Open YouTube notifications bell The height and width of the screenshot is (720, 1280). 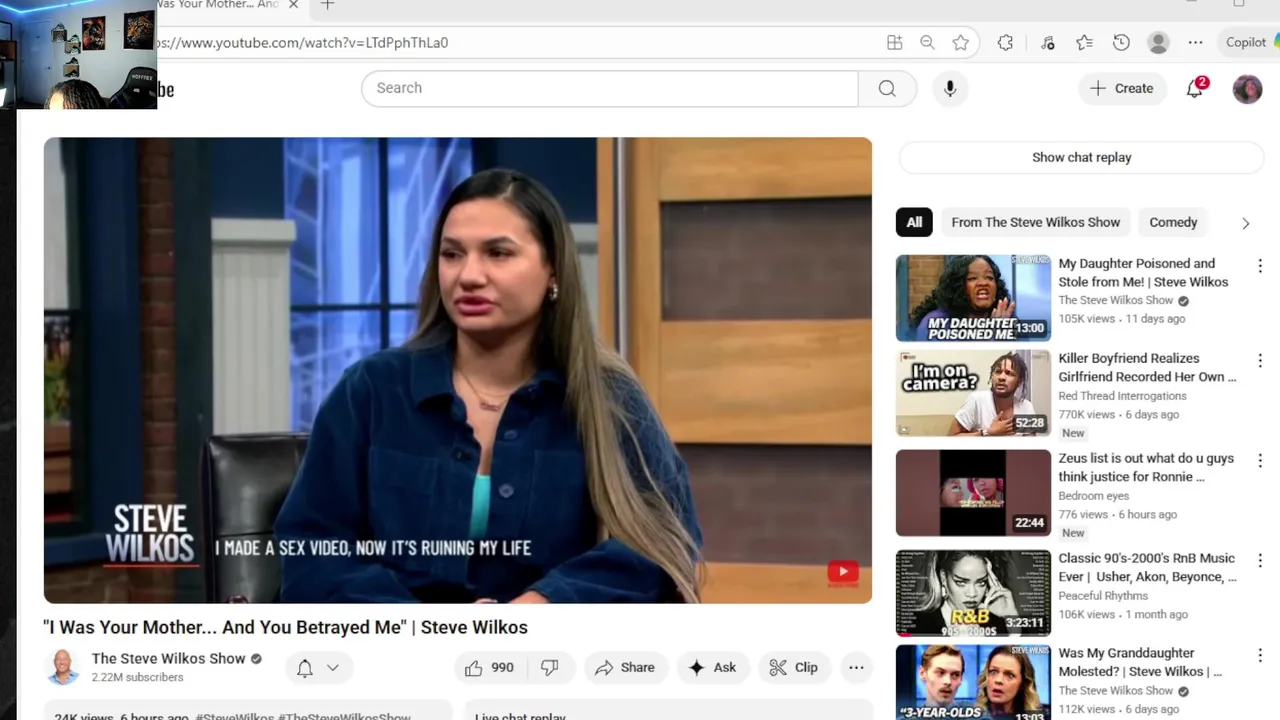click(x=1195, y=88)
